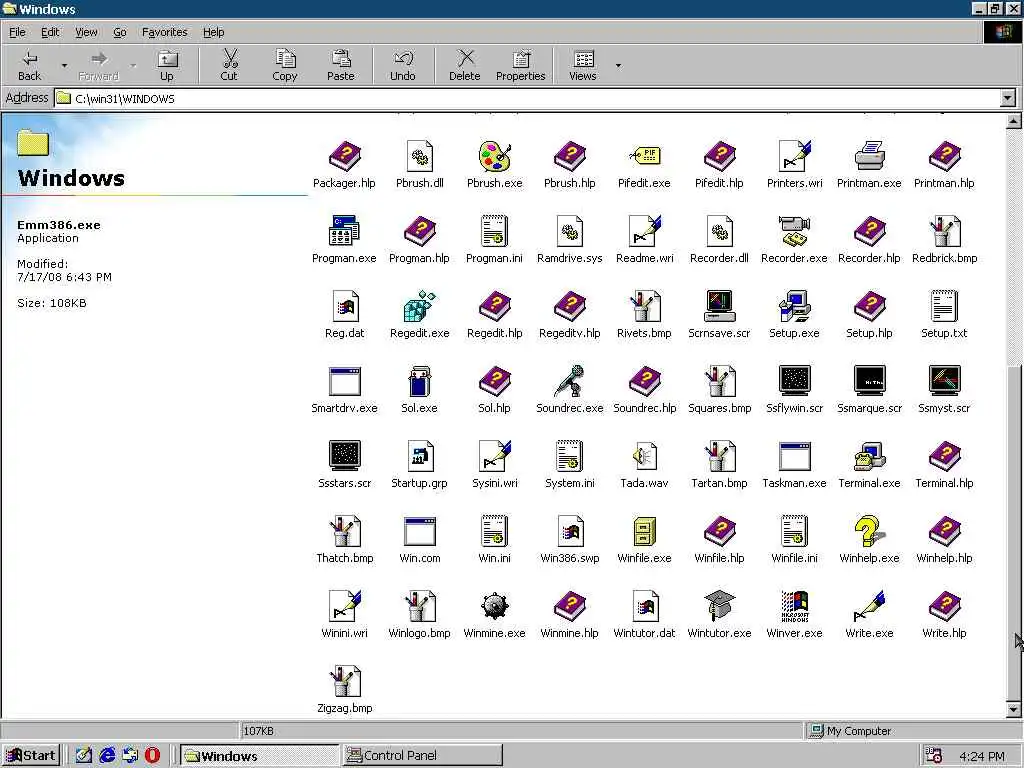
Task: Select the Winfile.exe file cabinet icon
Action: coord(645,531)
